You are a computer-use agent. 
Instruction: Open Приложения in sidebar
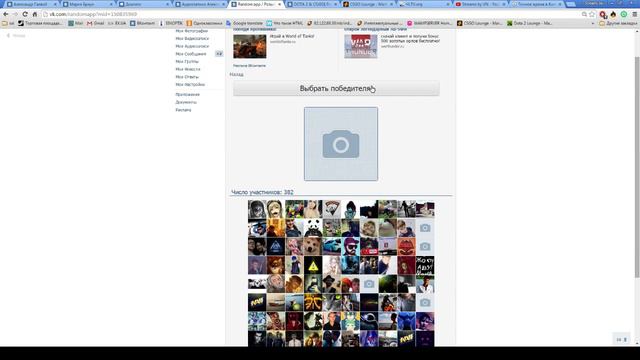coord(187,95)
